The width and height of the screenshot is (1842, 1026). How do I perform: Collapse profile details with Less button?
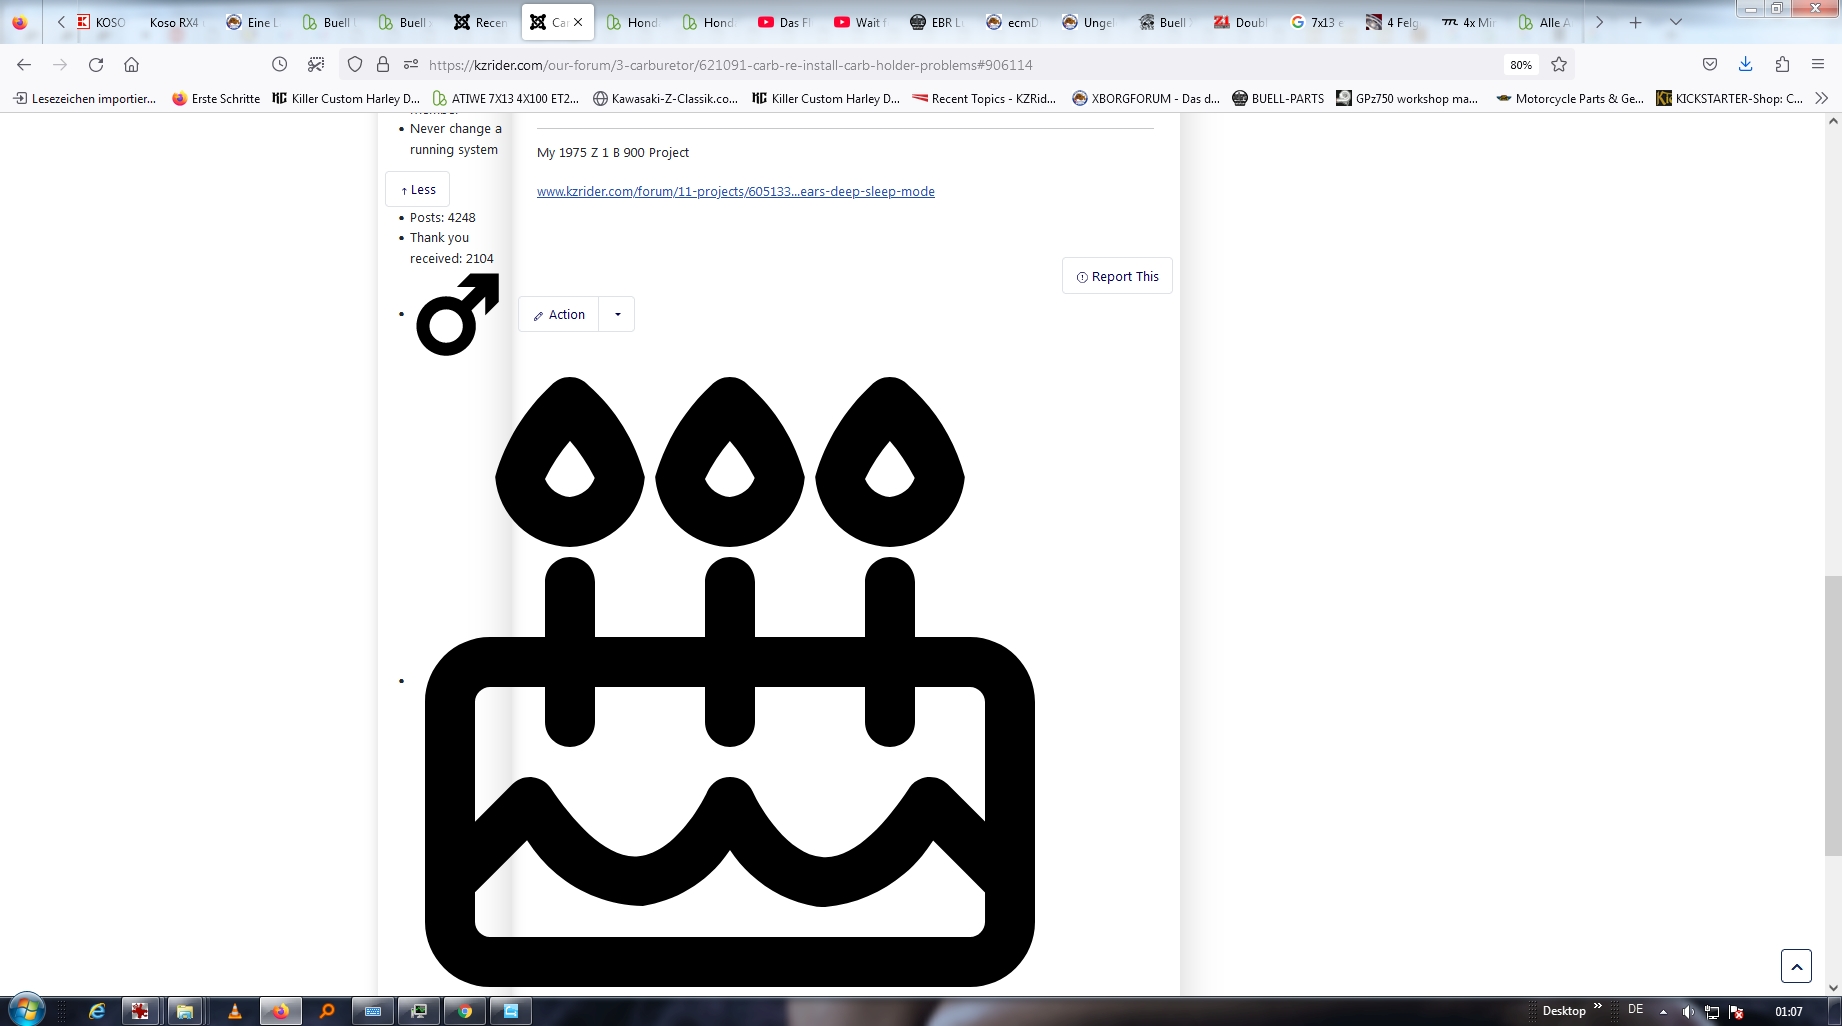click(418, 190)
